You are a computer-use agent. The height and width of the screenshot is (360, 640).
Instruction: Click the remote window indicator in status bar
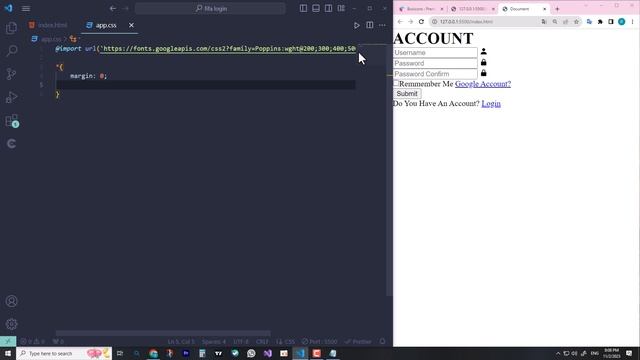point(8,341)
